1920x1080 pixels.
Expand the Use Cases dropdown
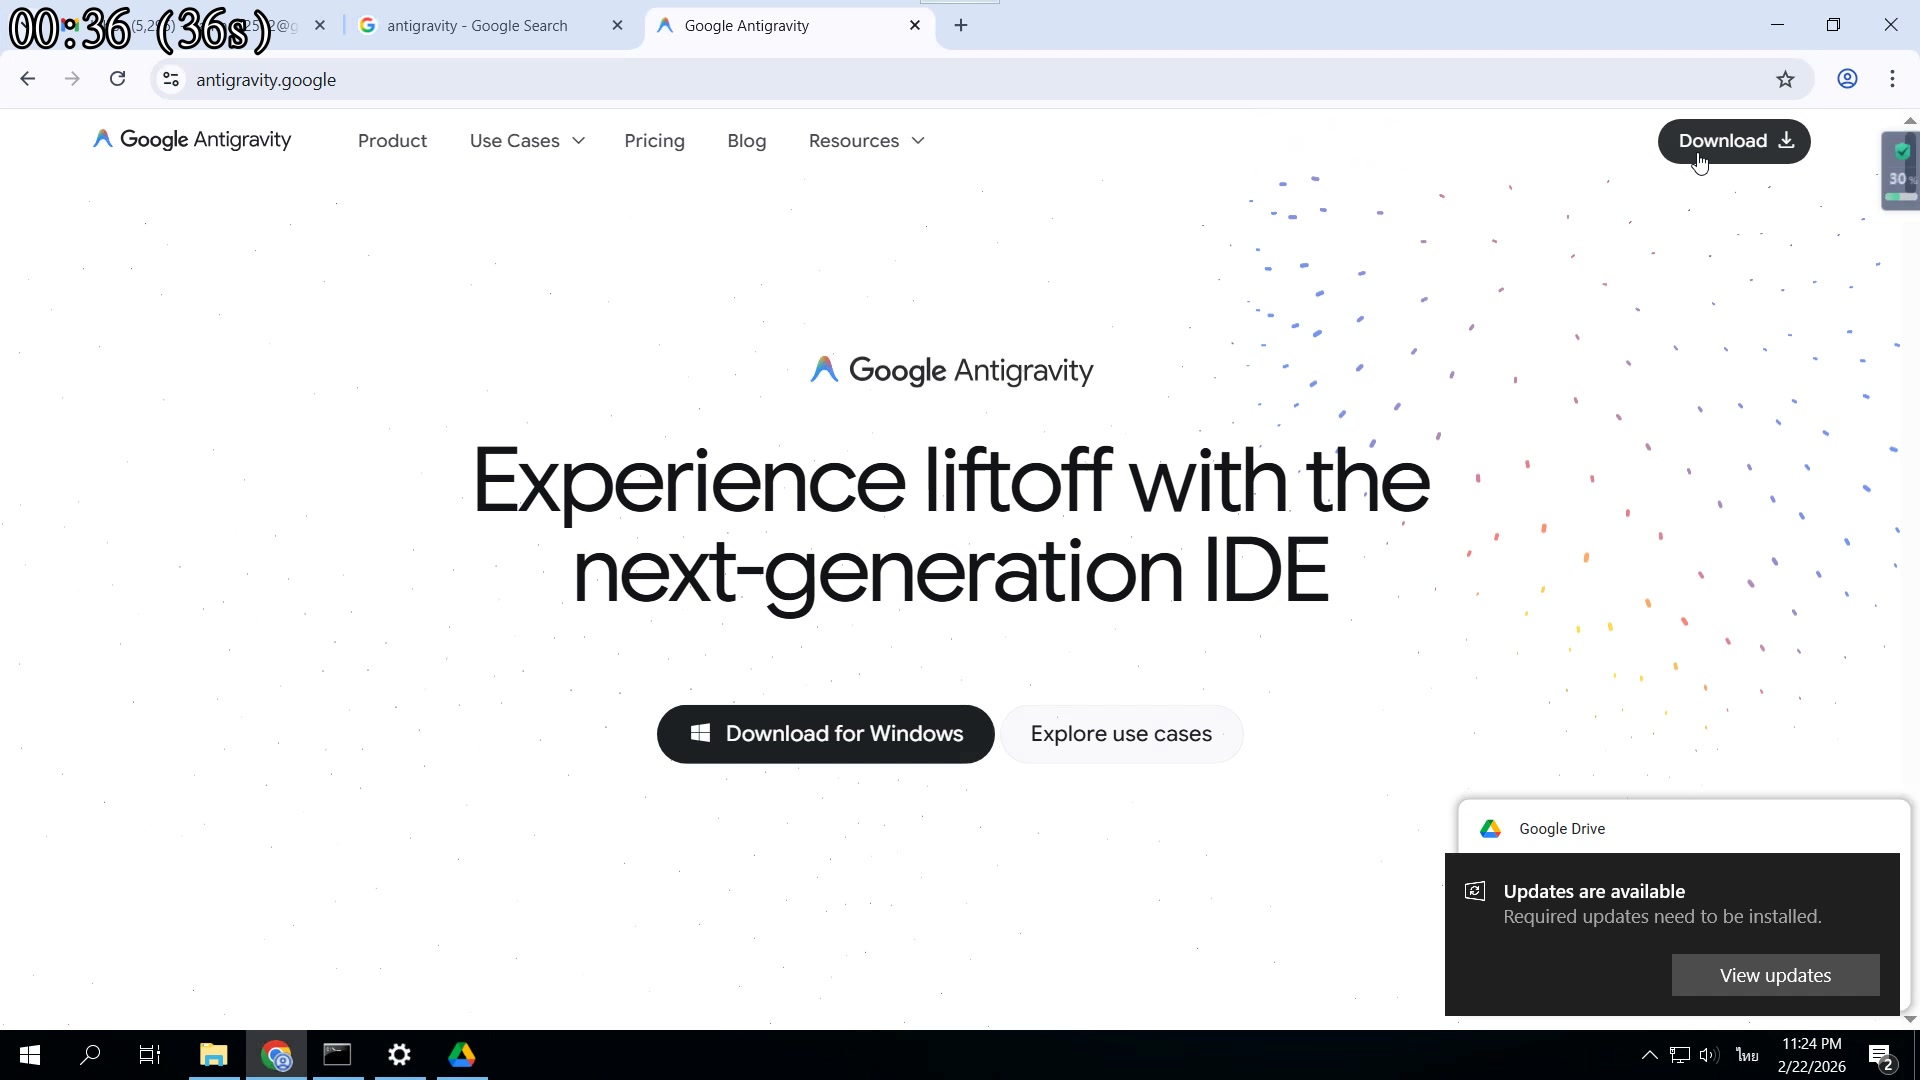click(x=527, y=141)
